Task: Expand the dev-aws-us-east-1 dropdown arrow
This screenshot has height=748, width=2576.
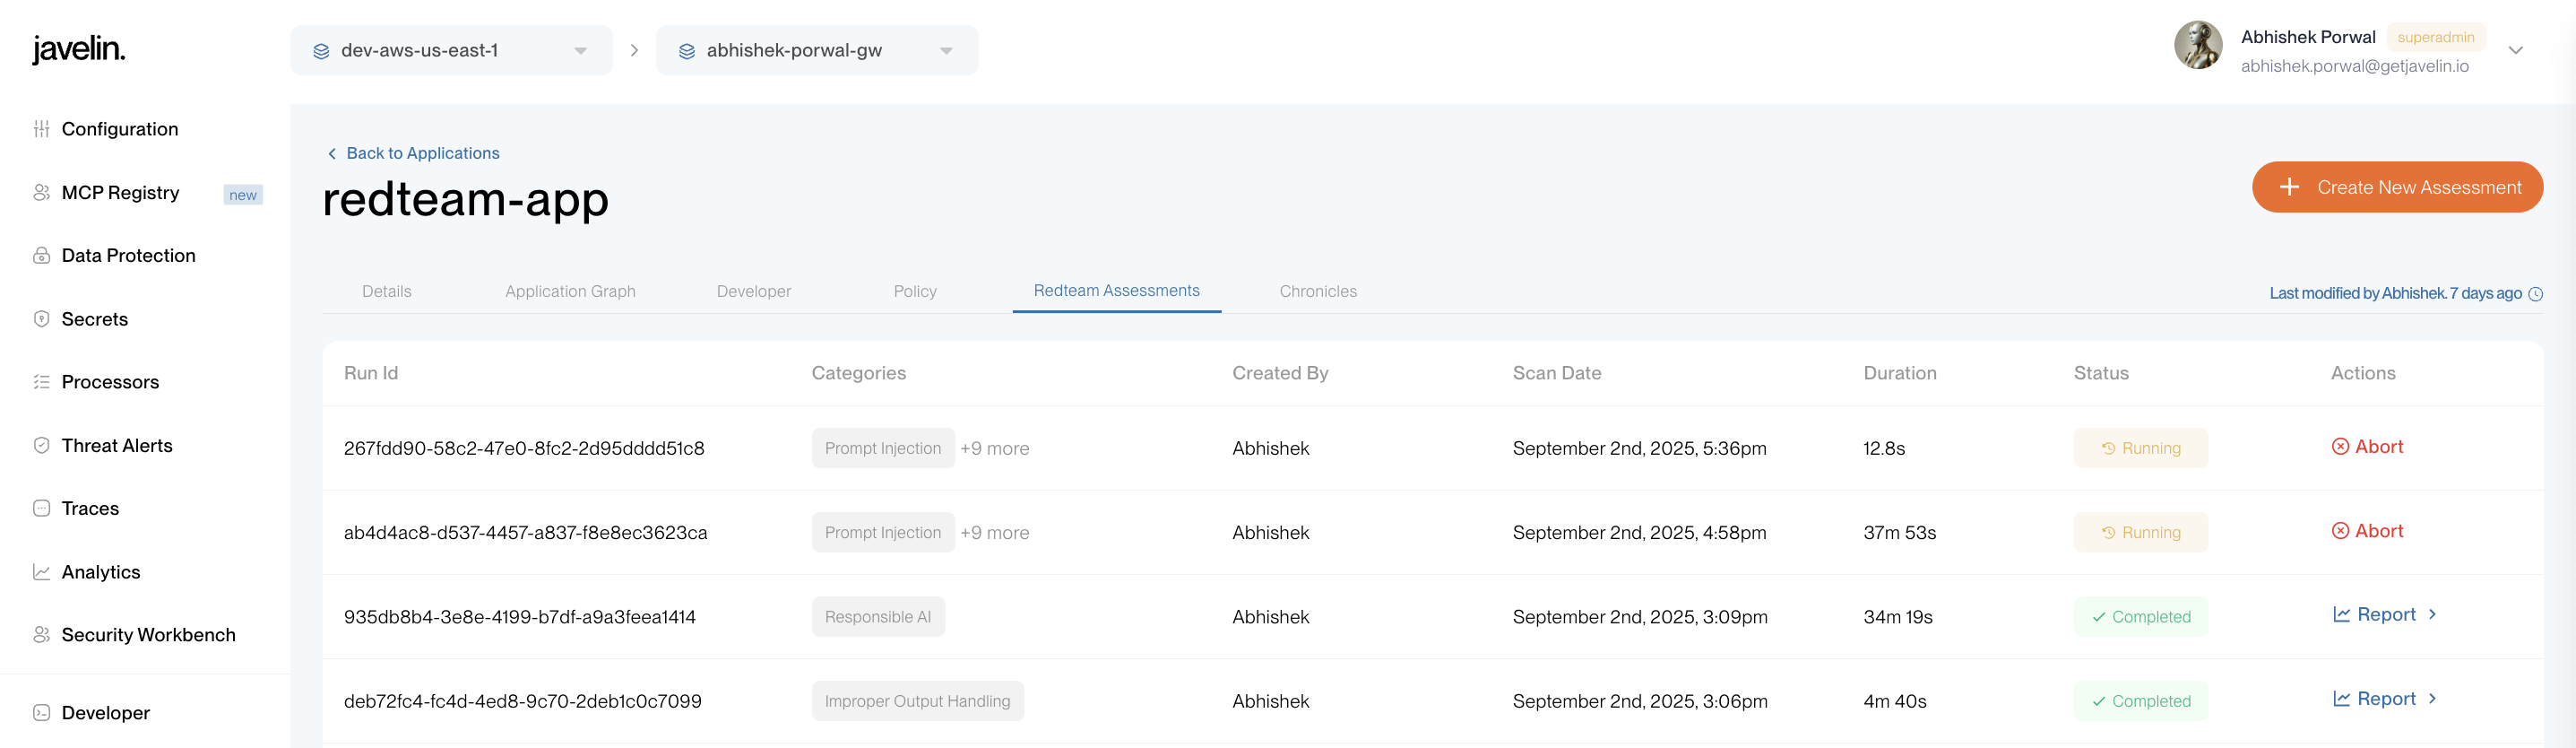Action: click(x=580, y=51)
